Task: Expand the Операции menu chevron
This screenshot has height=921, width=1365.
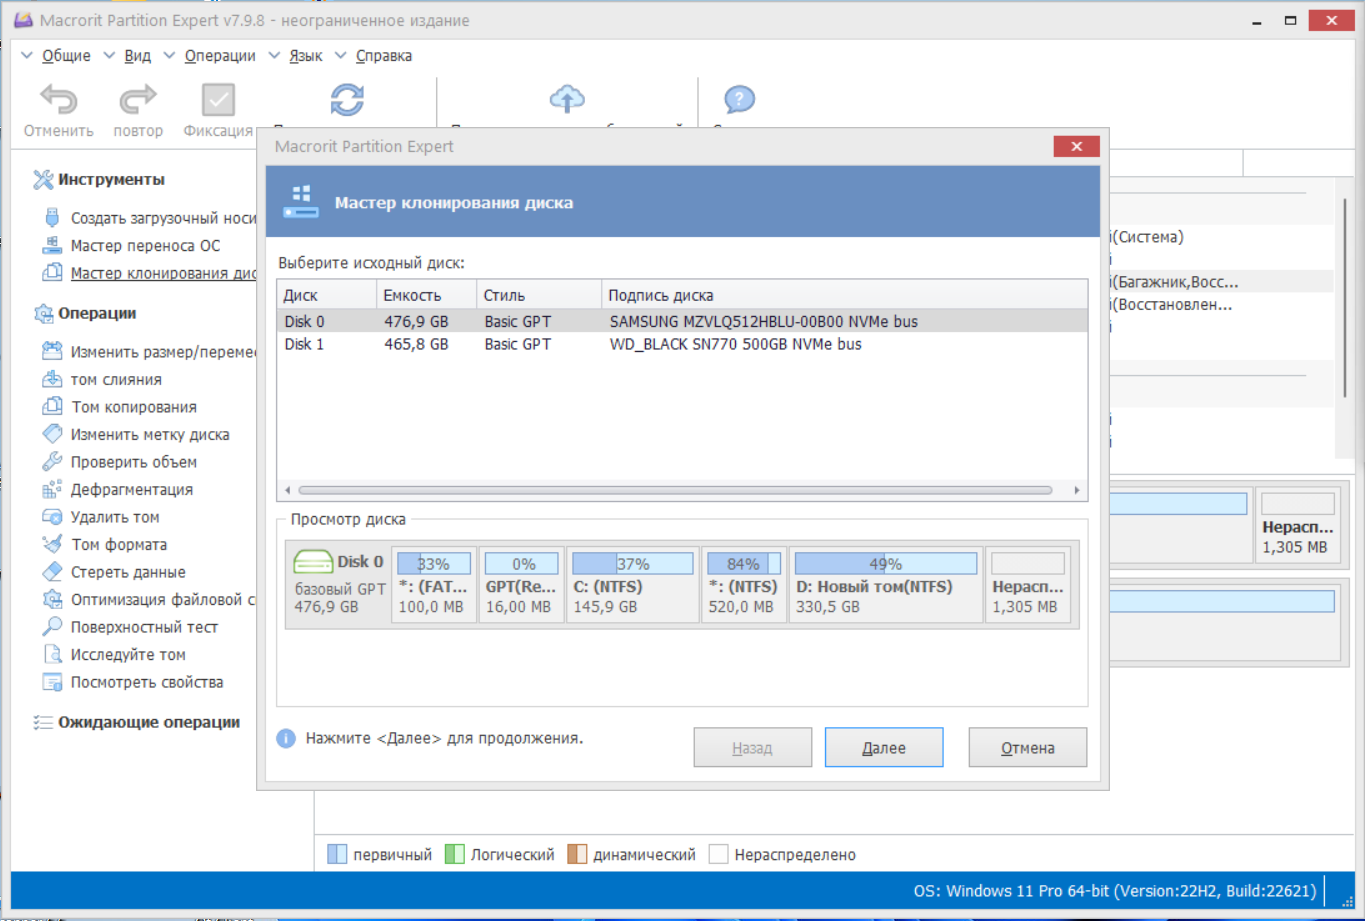Action: pos(169,56)
